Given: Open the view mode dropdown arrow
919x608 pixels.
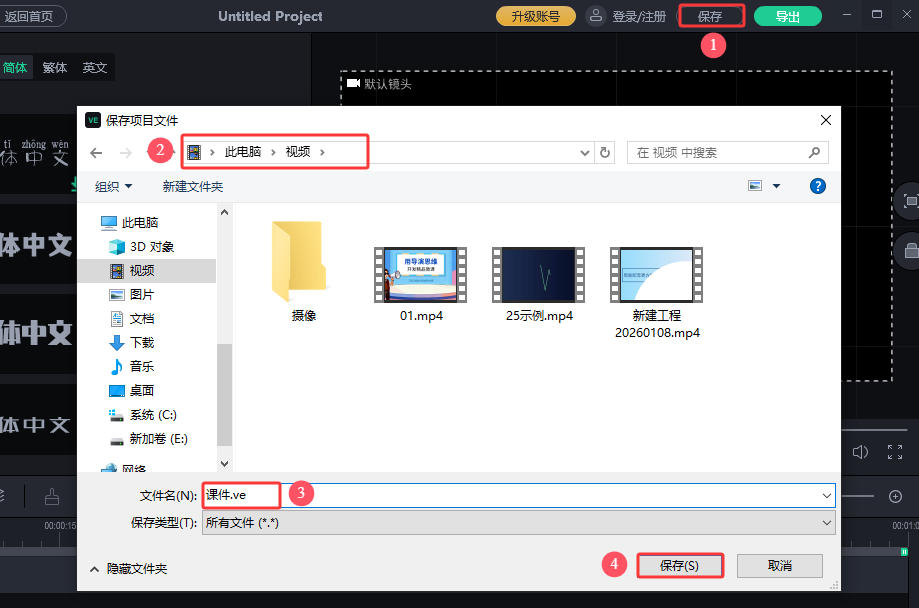Looking at the screenshot, I should click(x=776, y=186).
